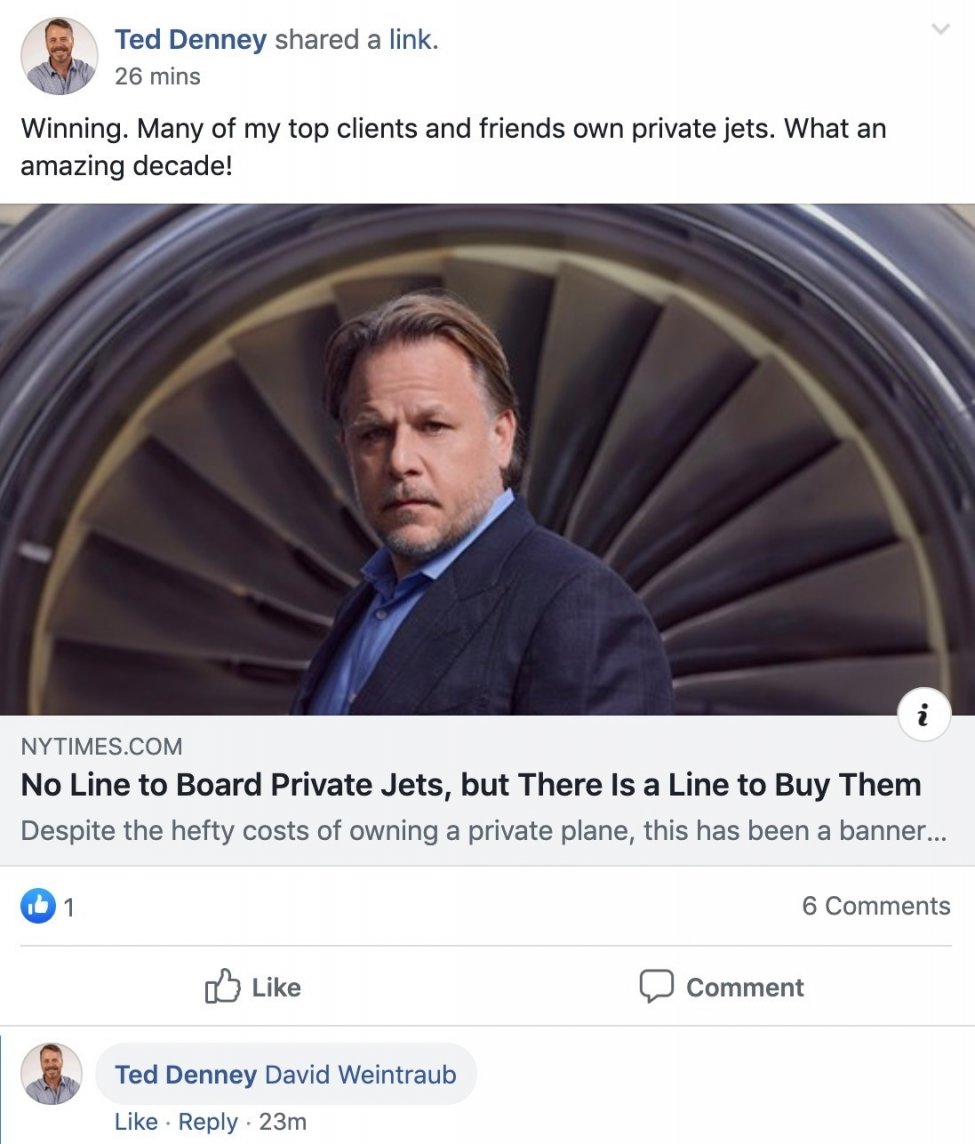Click the shared 'link' hyperlink in header
Viewport: 975px width, 1144px height.
(x=411, y=40)
